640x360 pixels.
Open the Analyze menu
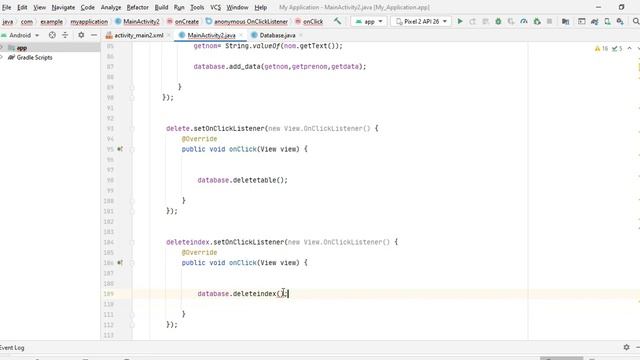[x=111, y=7]
